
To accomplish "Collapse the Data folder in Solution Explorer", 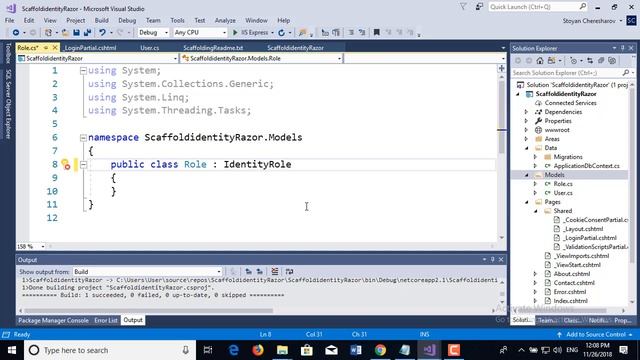I will (x=527, y=148).
